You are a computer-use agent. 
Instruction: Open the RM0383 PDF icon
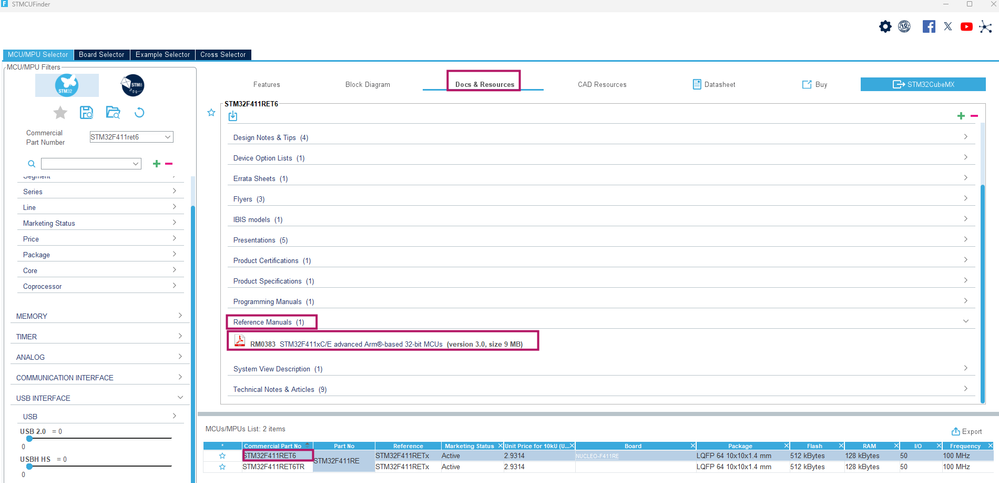tap(240, 342)
